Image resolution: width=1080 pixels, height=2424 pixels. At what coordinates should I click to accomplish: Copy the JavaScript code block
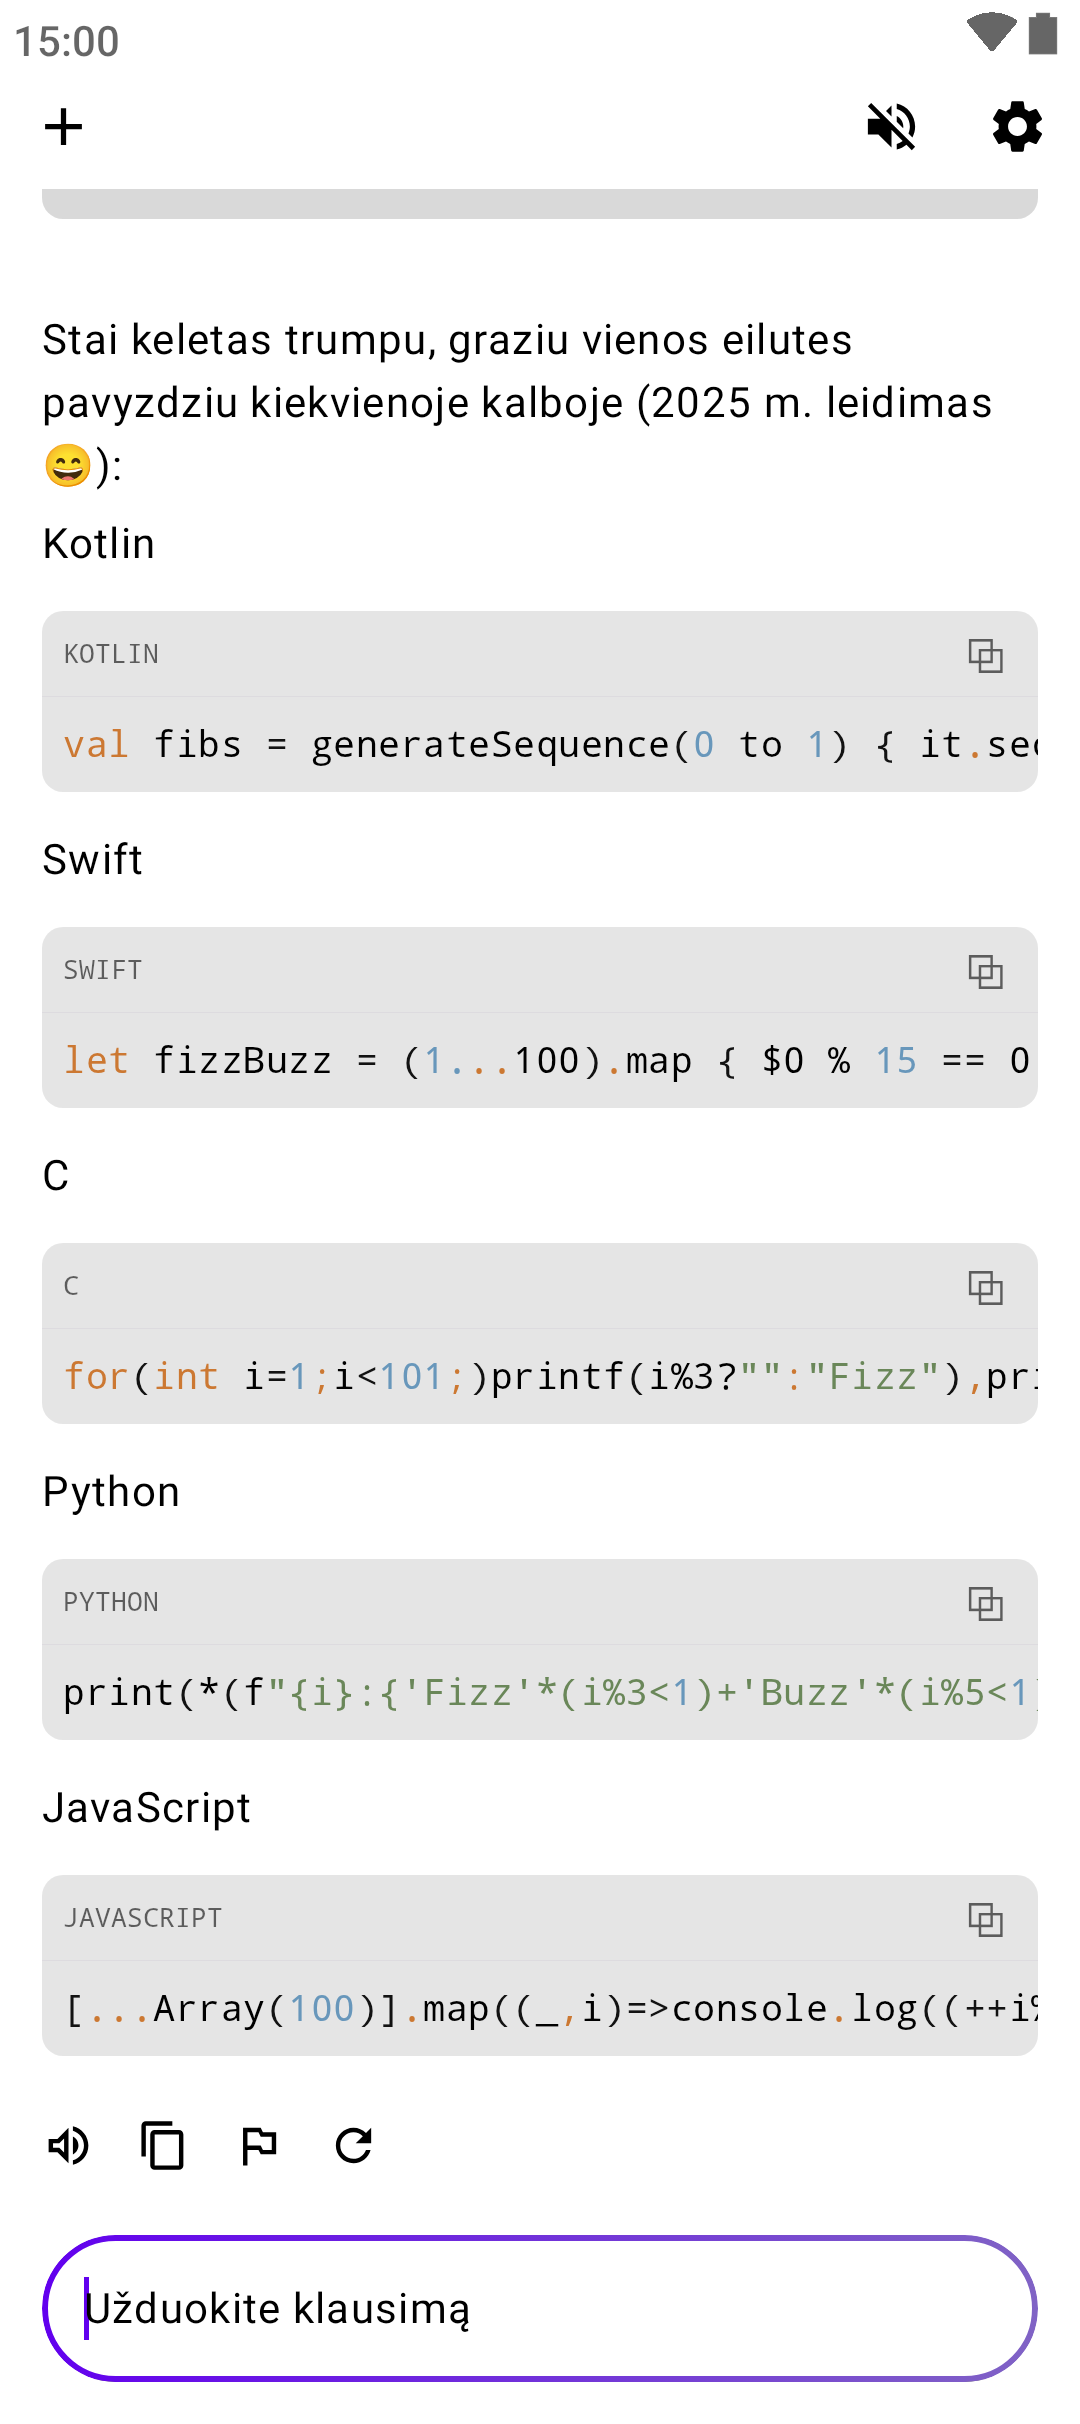(x=985, y=1919)
